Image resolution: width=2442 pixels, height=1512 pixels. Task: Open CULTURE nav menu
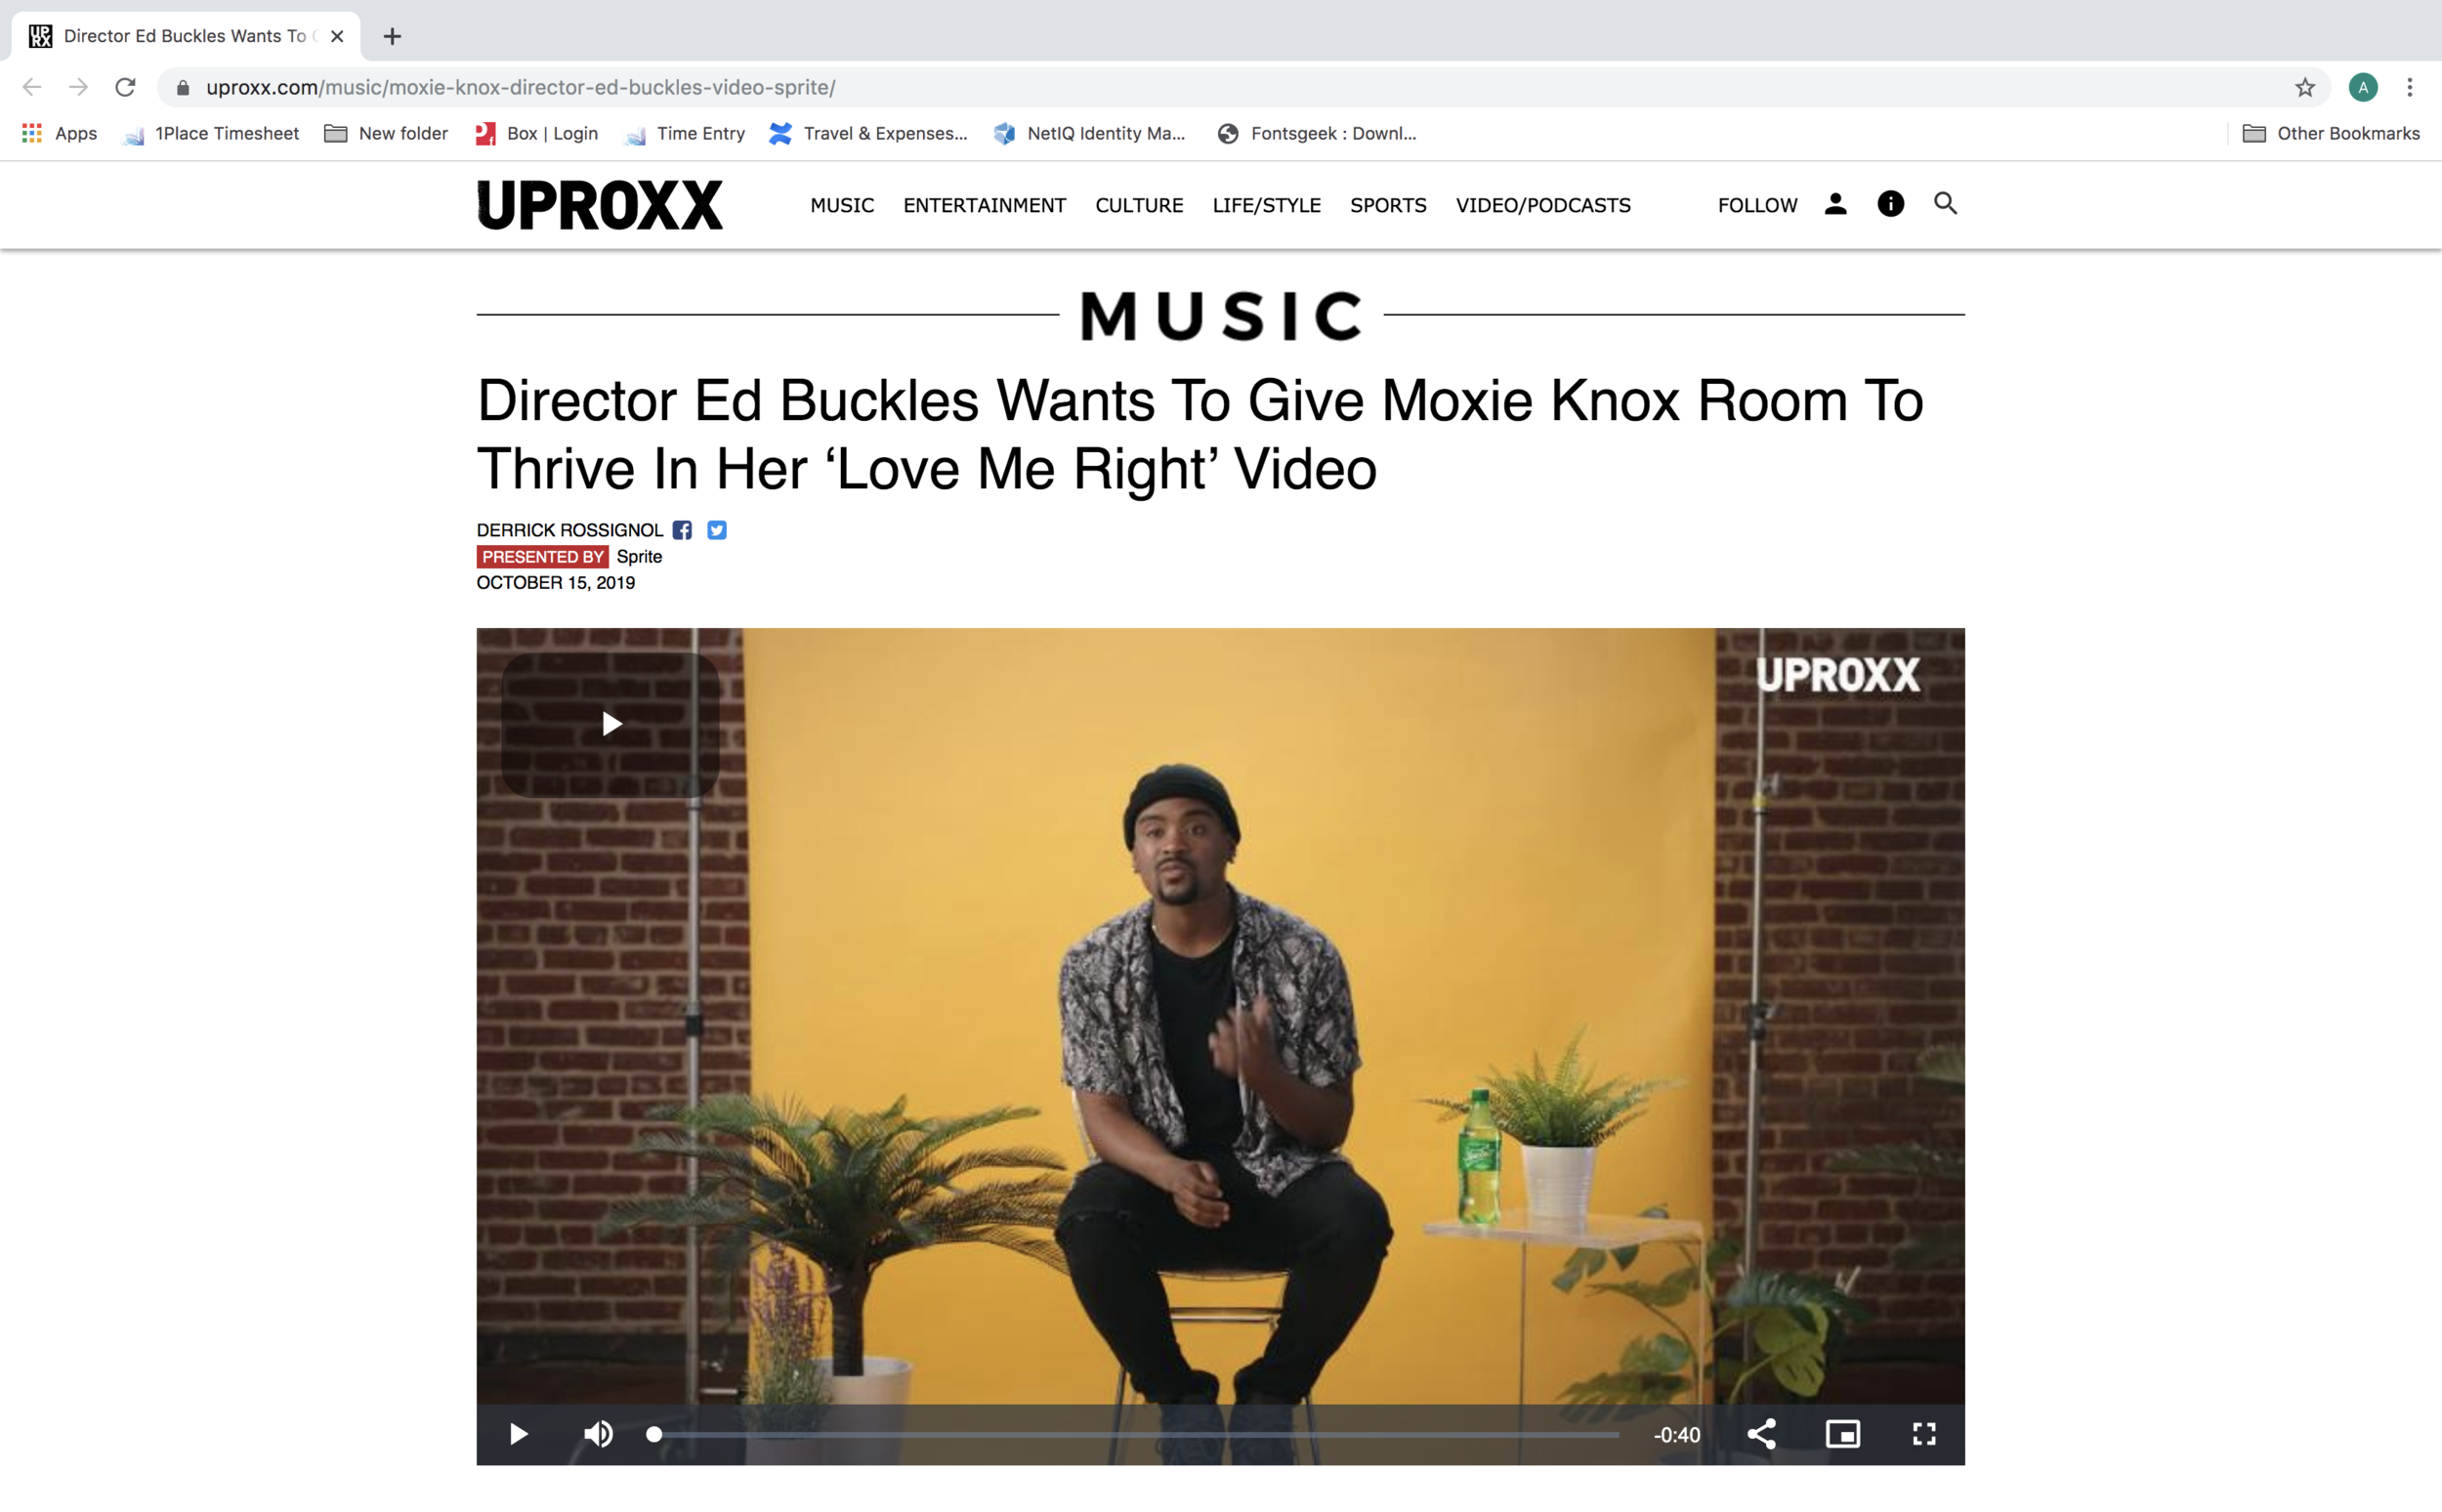tap(1139, 206)
